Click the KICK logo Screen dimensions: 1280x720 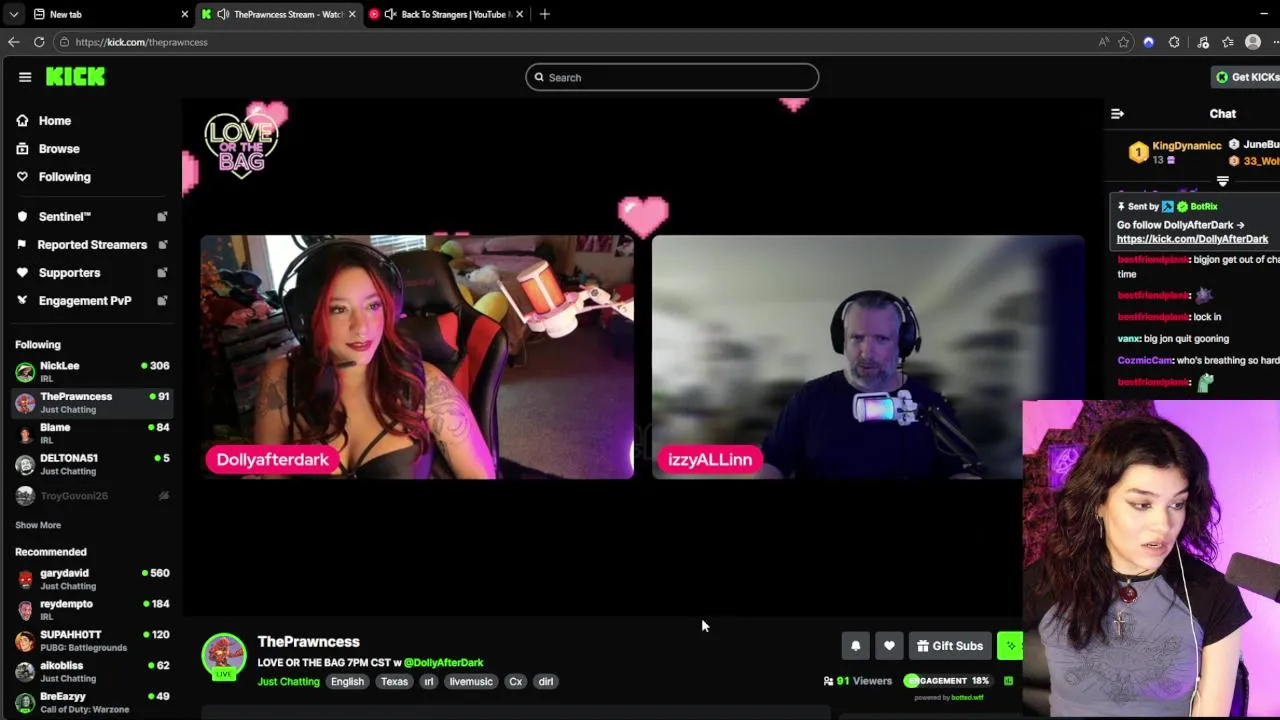(x=75, y=77)
